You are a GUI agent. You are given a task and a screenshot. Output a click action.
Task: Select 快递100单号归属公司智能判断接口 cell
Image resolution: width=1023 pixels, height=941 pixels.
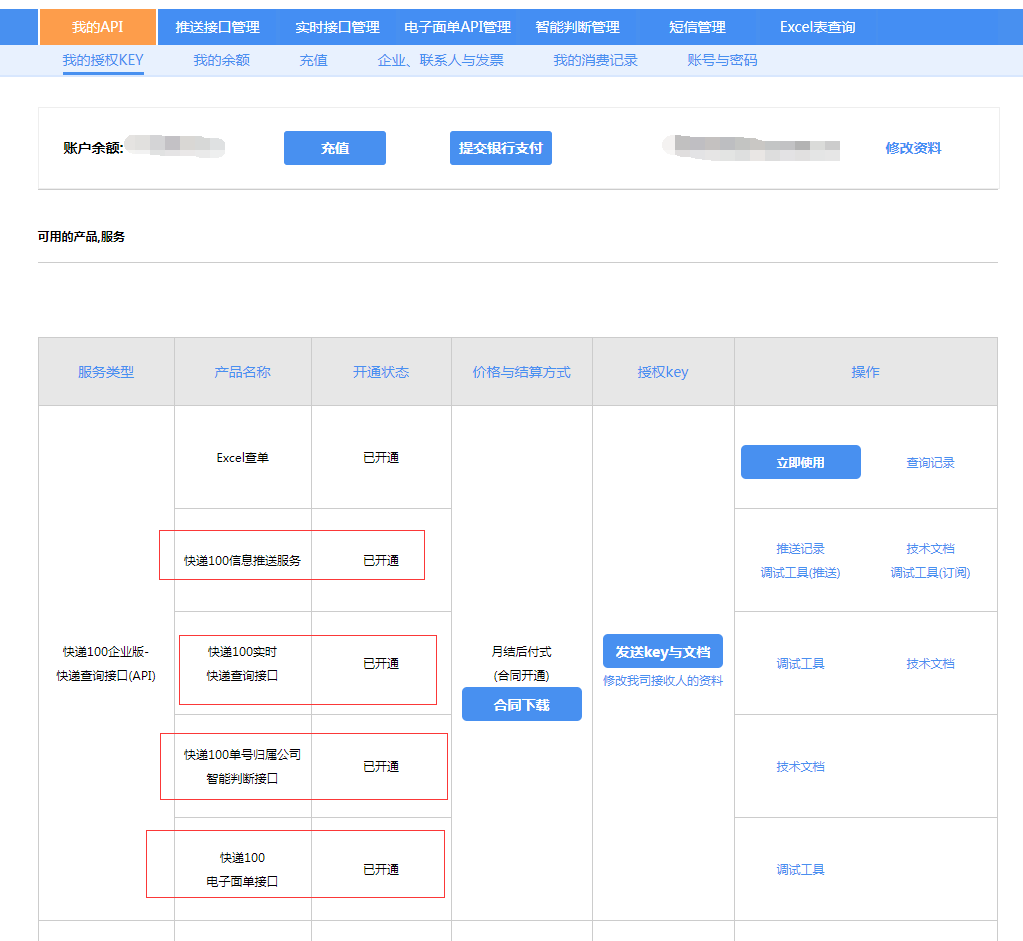point(243,766)
